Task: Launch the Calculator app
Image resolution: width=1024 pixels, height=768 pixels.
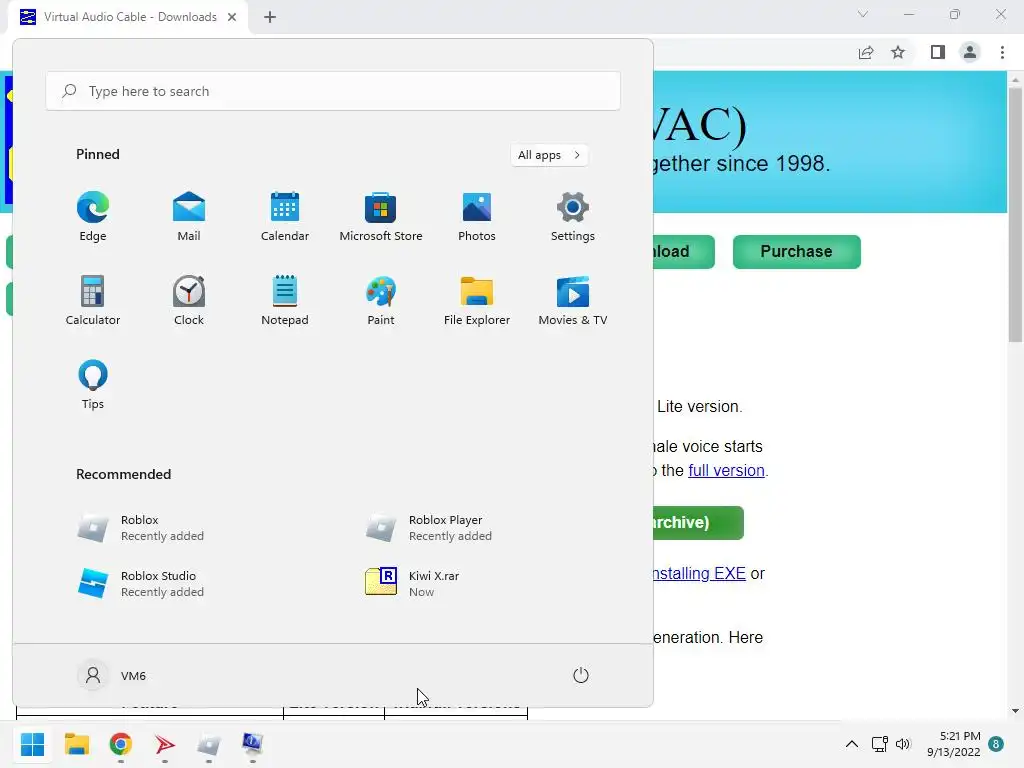Action: click(93, 300)
